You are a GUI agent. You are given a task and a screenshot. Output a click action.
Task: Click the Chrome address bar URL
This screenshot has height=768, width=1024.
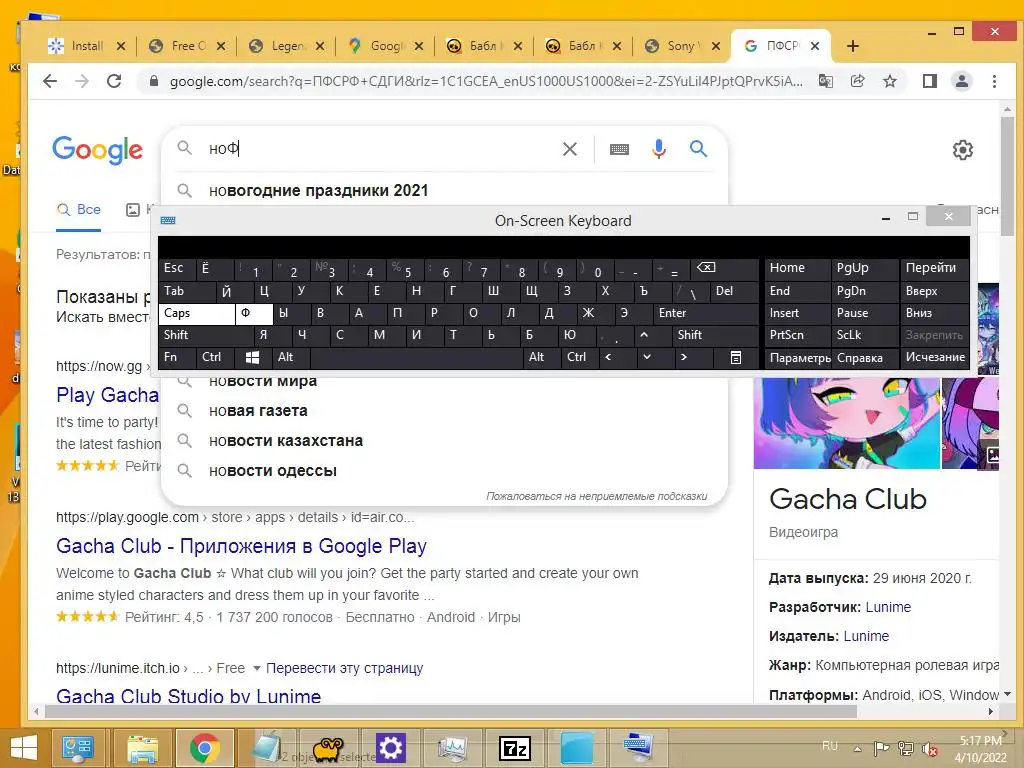486,82
